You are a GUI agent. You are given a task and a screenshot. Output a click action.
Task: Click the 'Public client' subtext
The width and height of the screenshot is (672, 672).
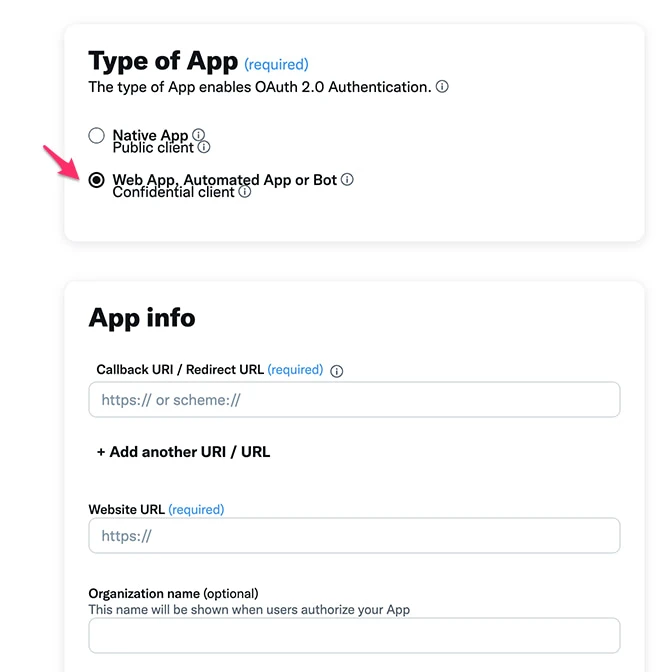153,148
